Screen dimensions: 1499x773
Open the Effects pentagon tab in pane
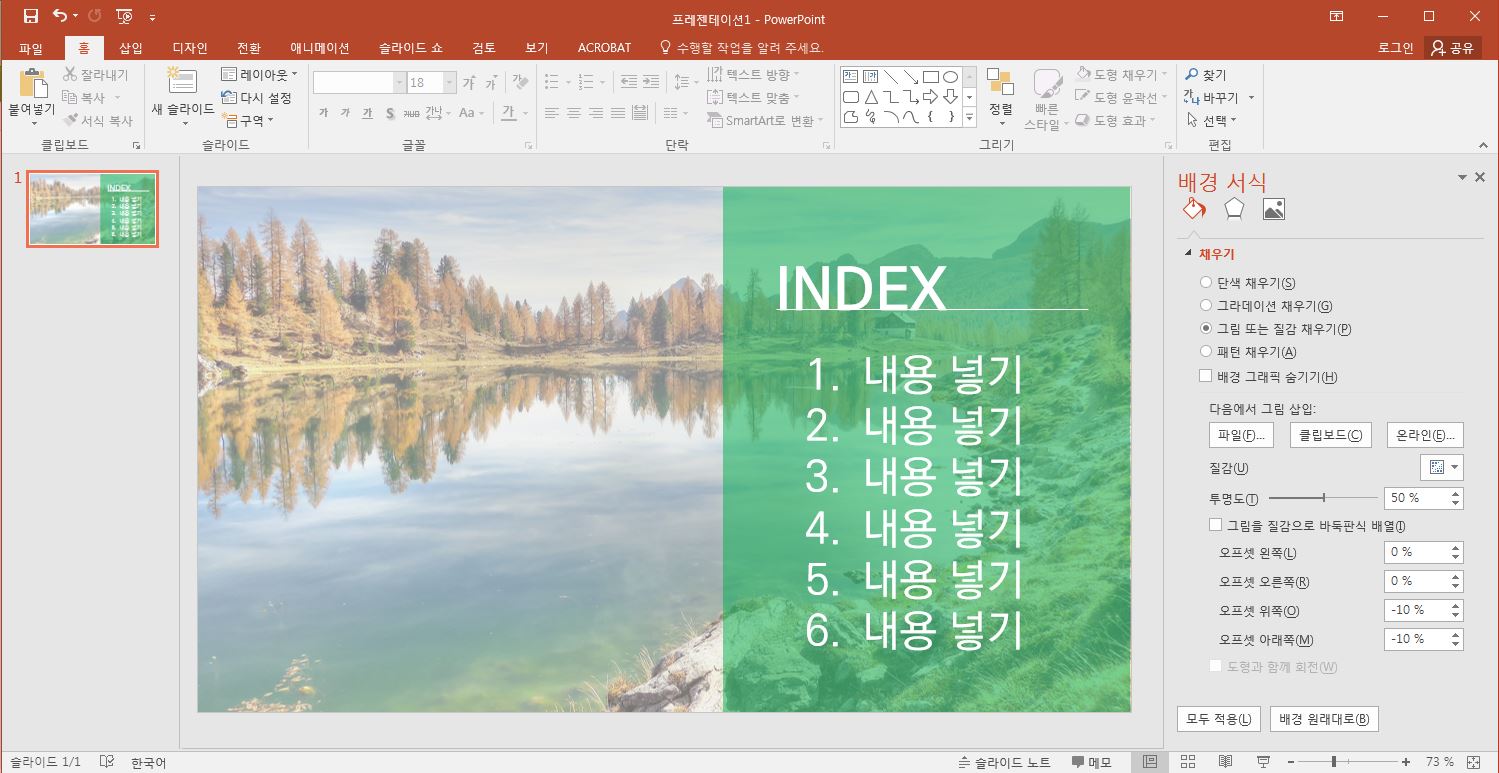pyautogui.click(x=1234, y=208)
